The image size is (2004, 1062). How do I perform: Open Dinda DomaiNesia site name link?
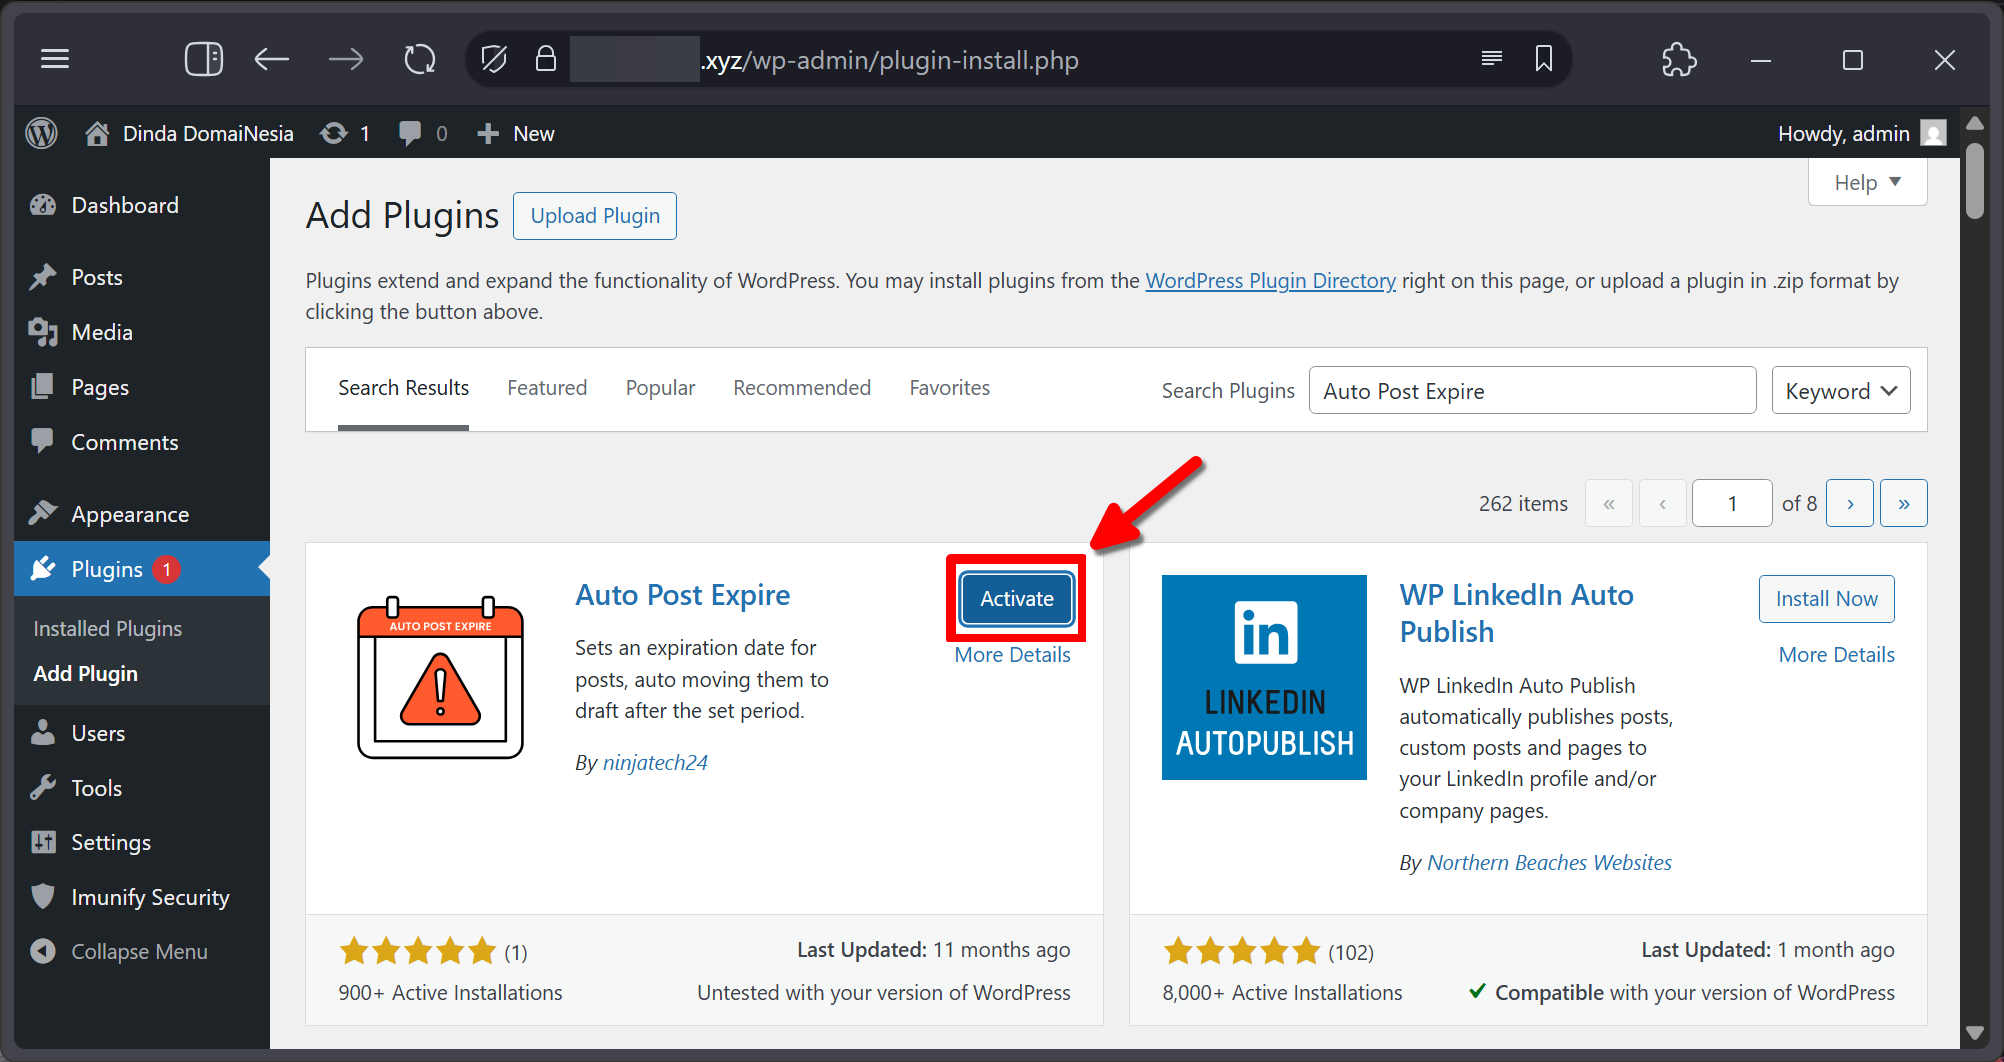coord(208,133)
